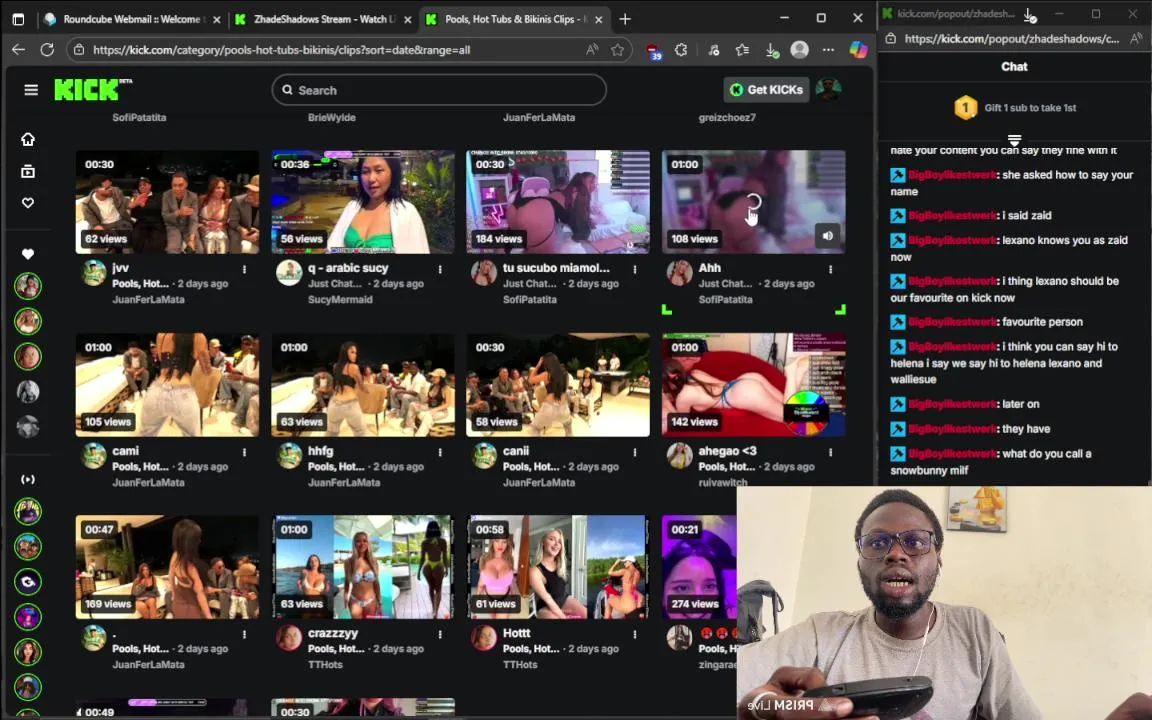Screen dimensions: 1152x720
Task: Open the outlined heart Following icon in the sidebar
Action: (x=28, y=203)
